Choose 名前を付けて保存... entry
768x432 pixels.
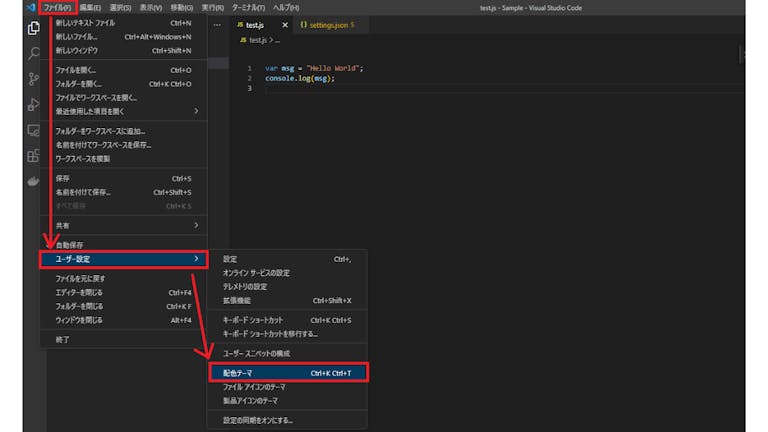pyautogui.click(x=123, y=192)
